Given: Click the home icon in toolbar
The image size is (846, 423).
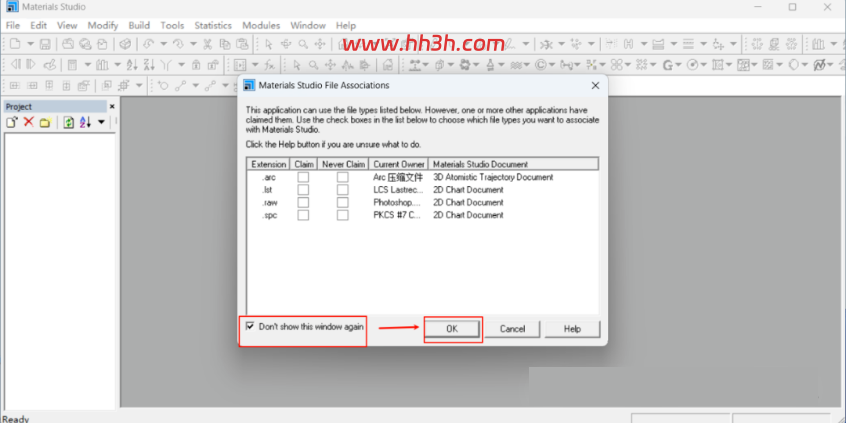Looking at the screenshot, I should pyautogui.click(x=387, y=65).
